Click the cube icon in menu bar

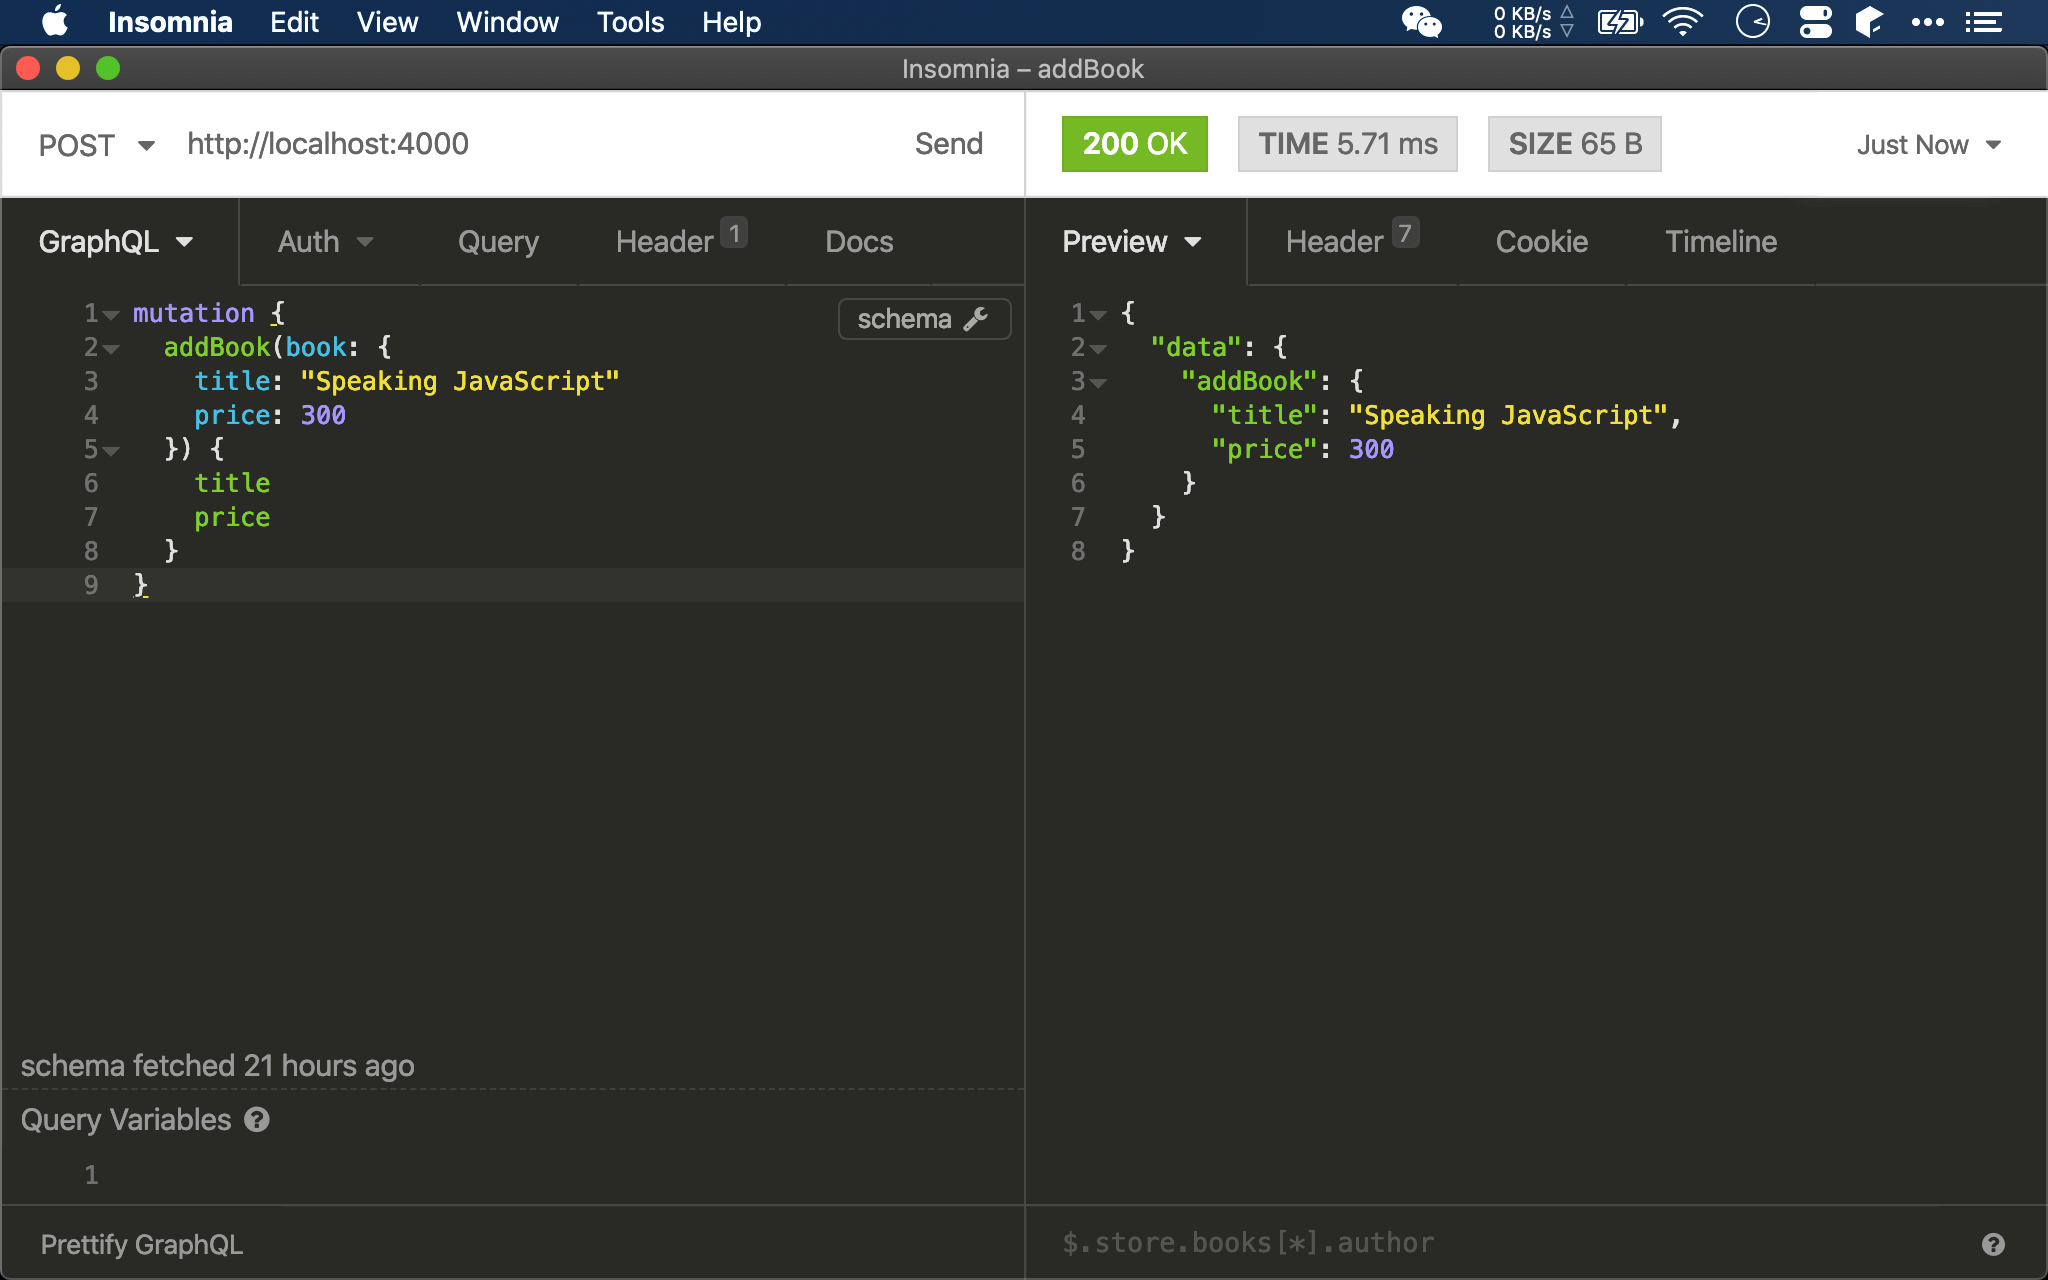pyautogui.click(x=1869, y=22)
